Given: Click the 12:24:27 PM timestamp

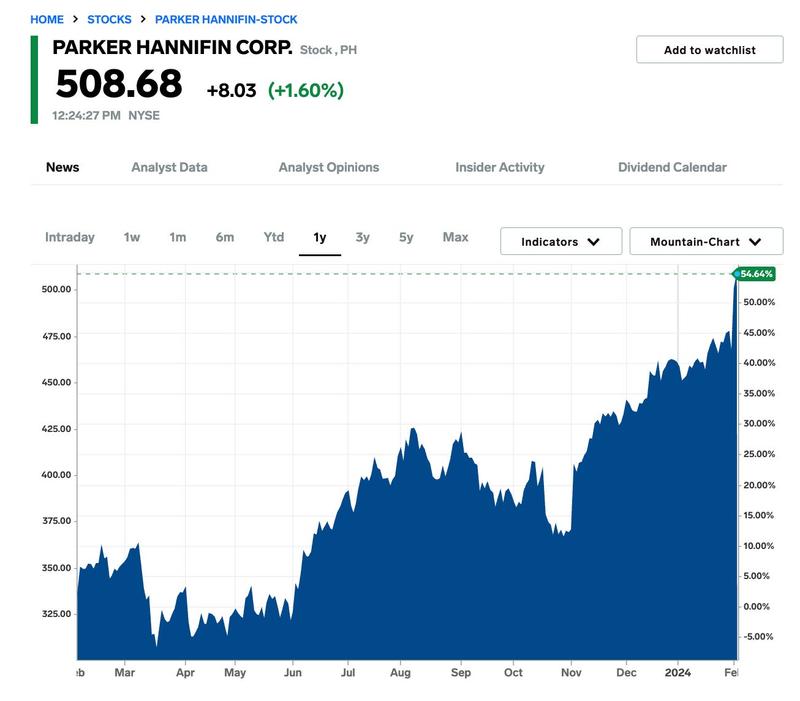Looking at the screenshot, I should point(86,115).
